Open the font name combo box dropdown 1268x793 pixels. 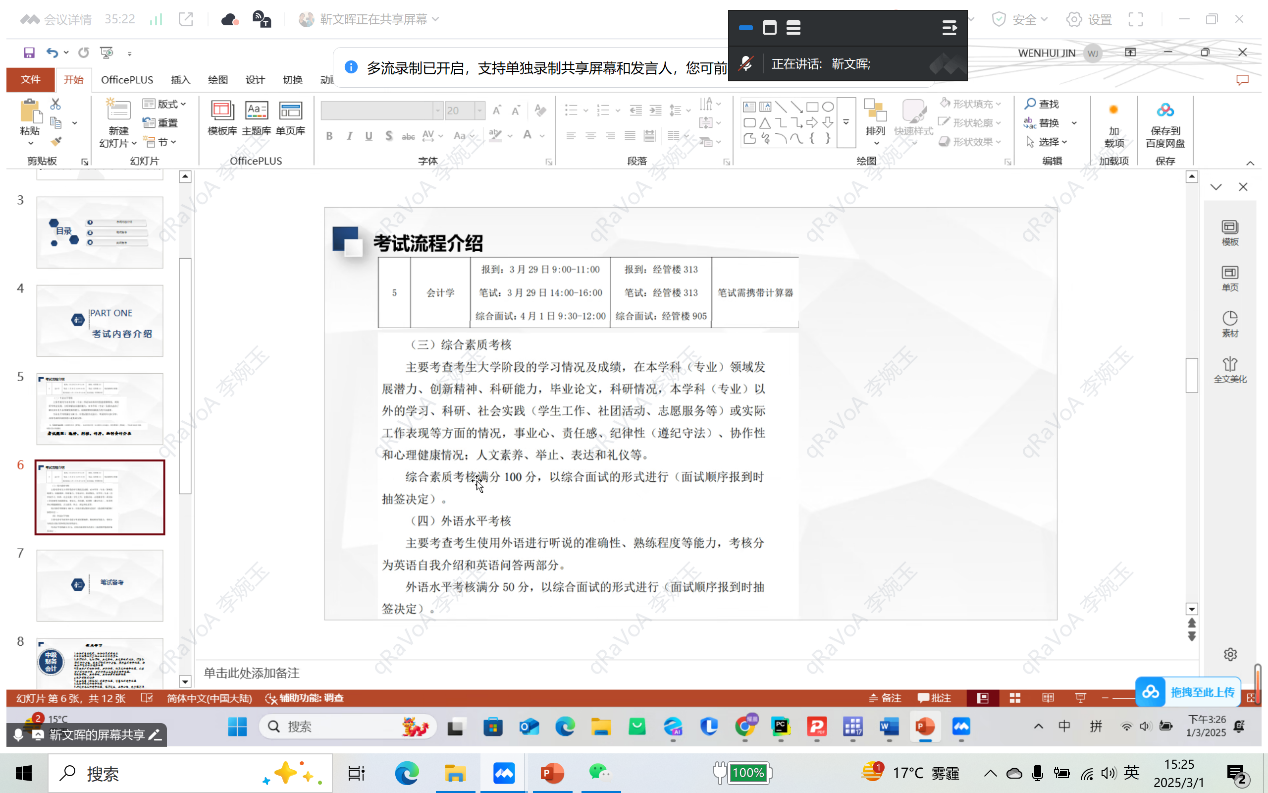[x=437, y=111]
